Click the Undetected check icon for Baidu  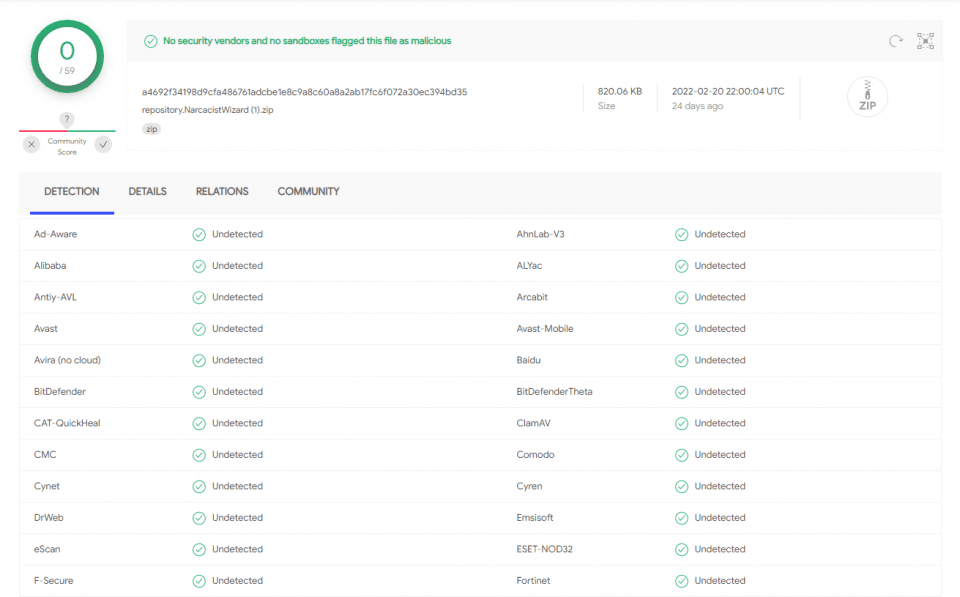[x=681, y=361]
